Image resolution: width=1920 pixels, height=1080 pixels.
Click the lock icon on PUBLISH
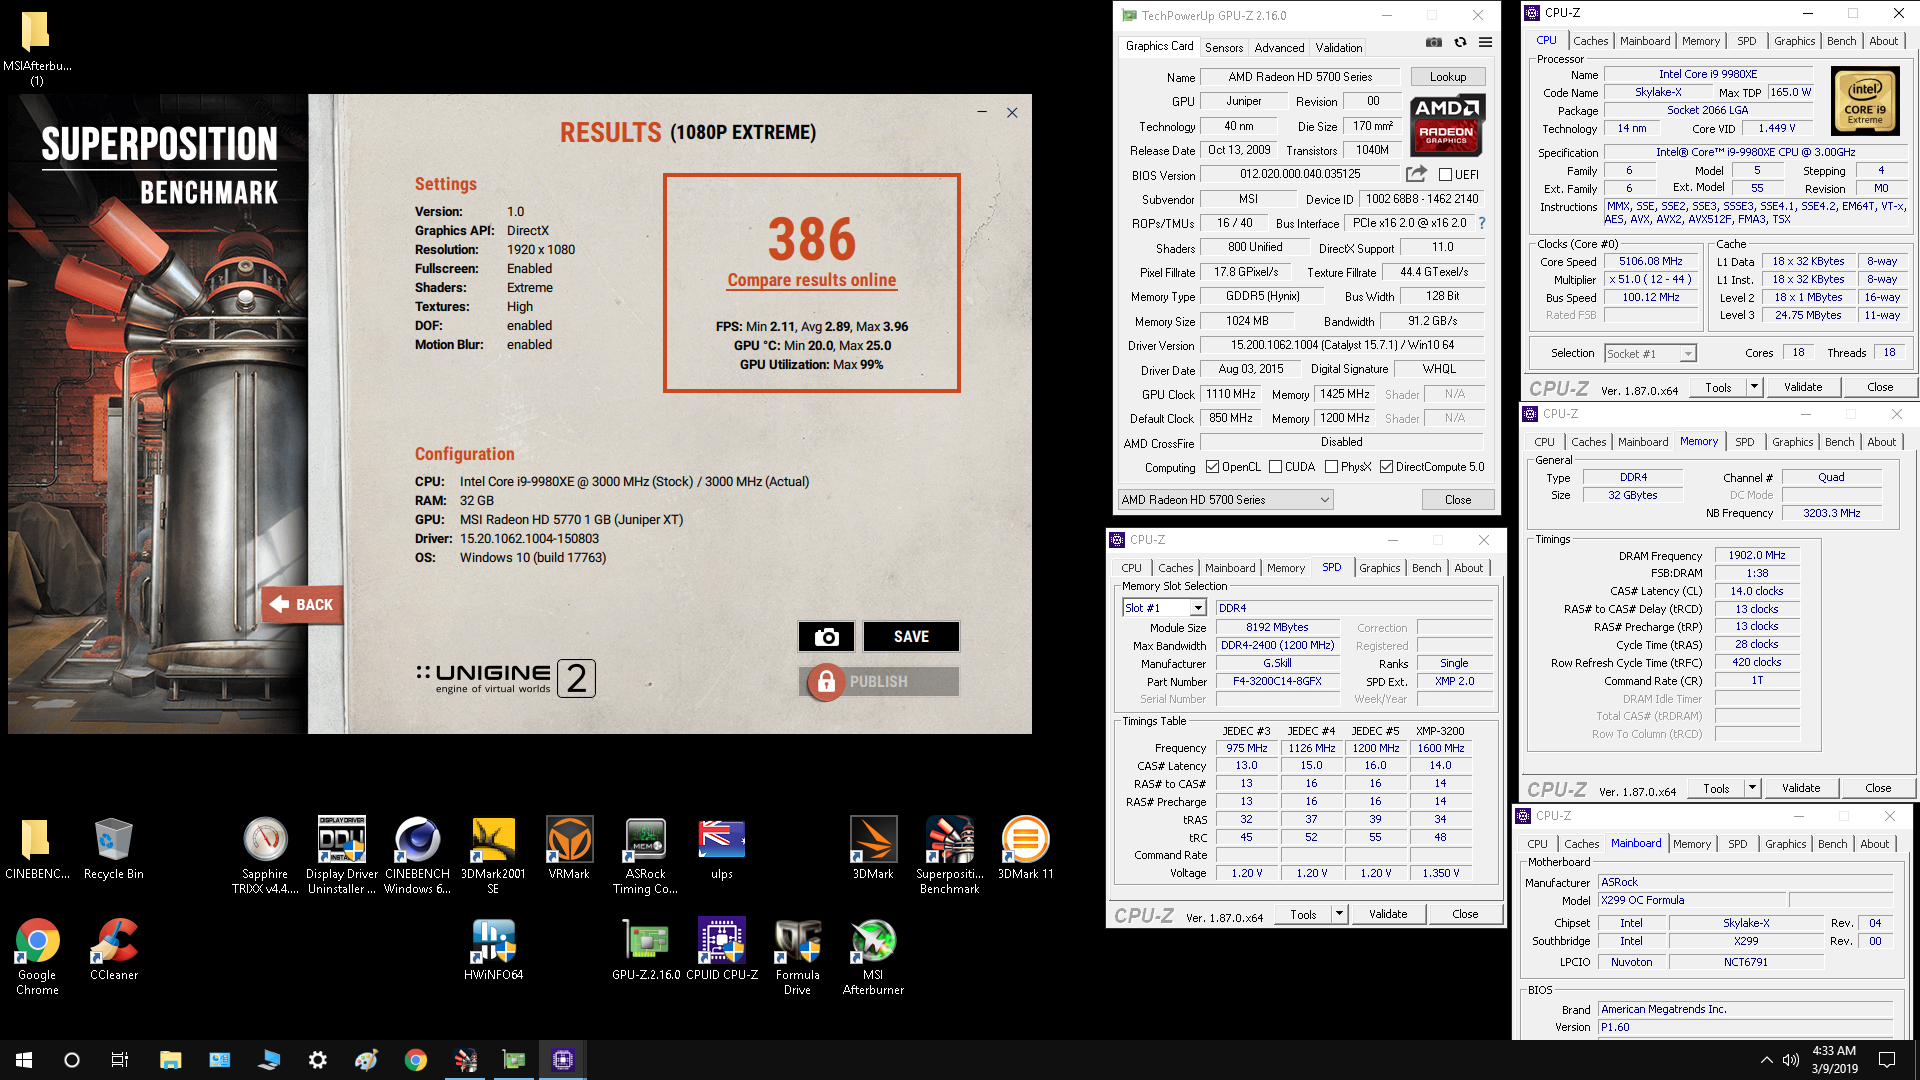[x=826, y=682]
